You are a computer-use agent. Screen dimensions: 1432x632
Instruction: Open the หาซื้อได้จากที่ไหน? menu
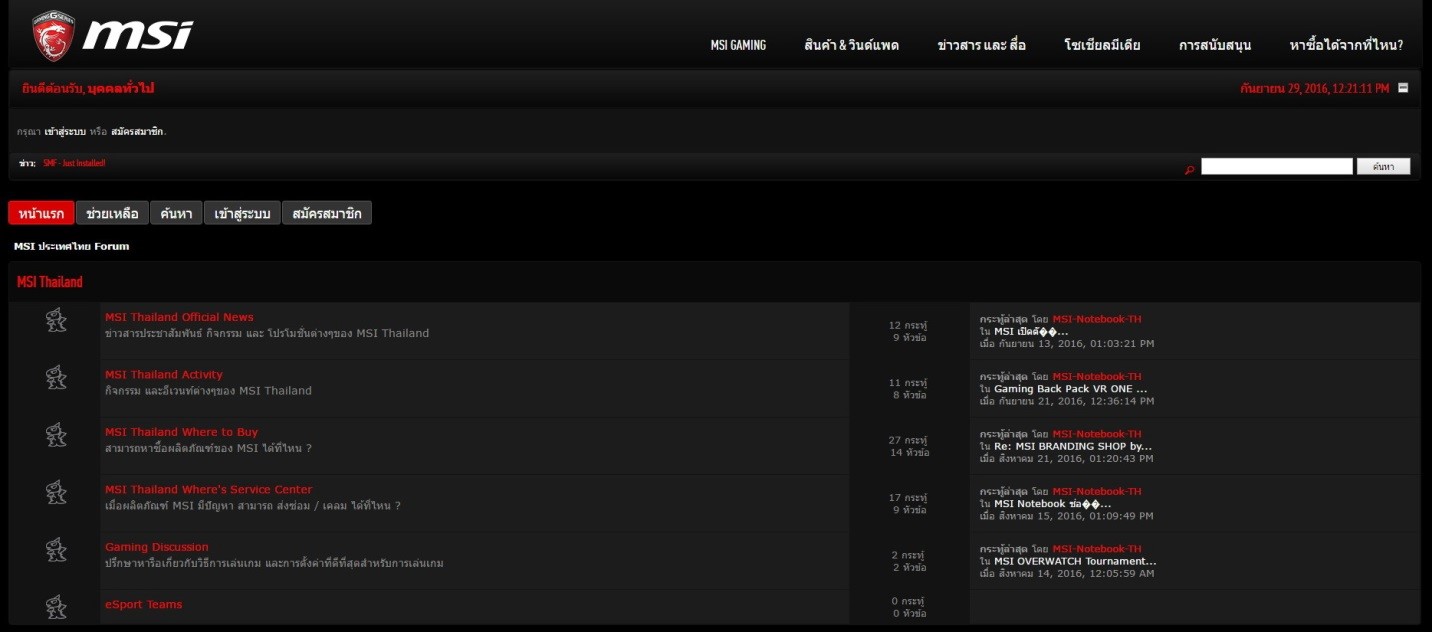tap(1346, 45)
